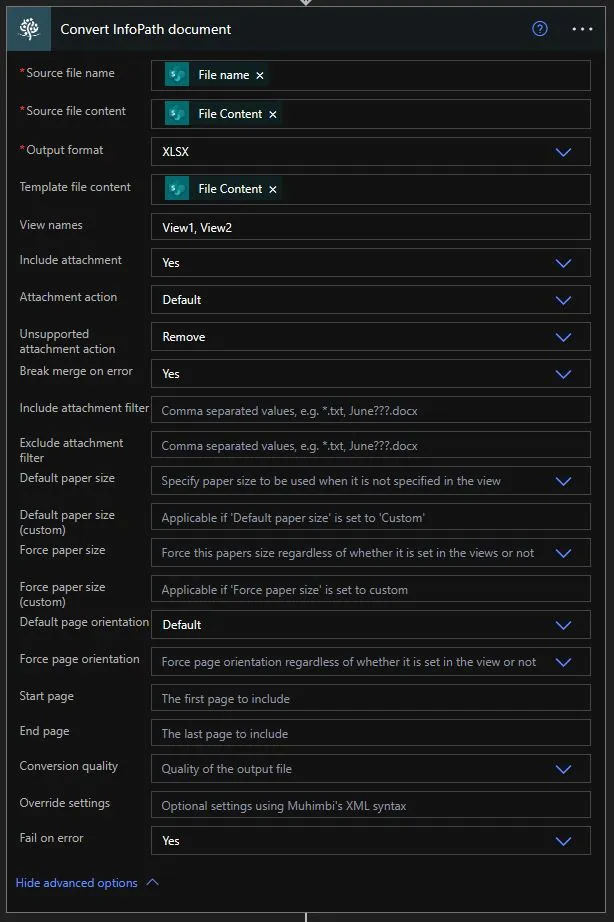
Task: Remove File Content token from Source file content
Action: [x=272, y=114]
